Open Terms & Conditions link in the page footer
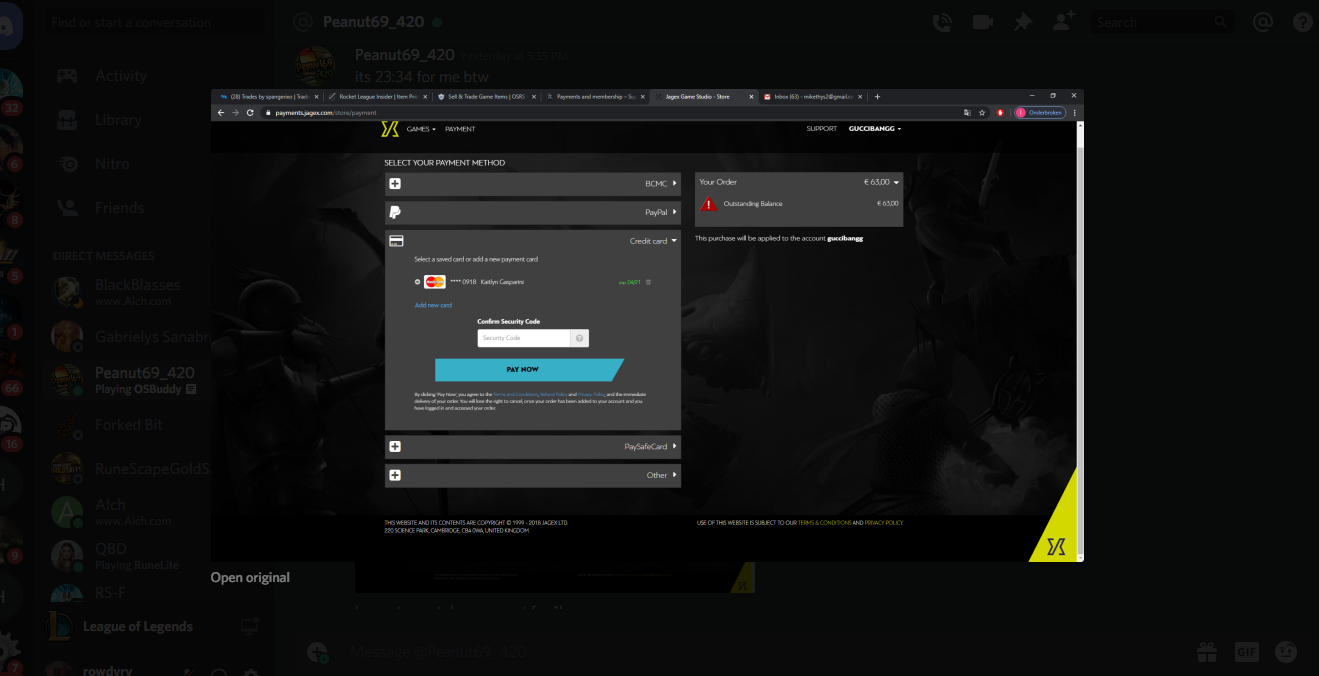 point(825,523)
